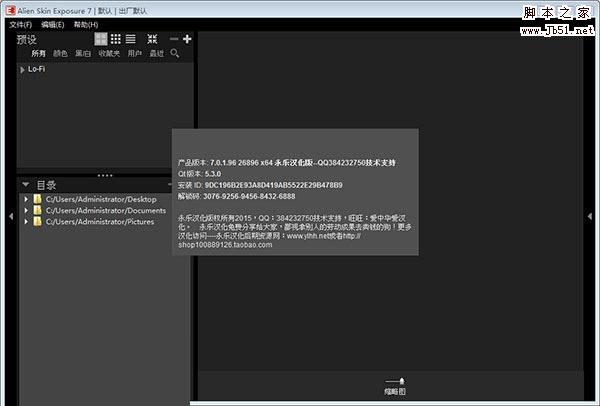600x406 pixels.
Task: Click the 安装 ID text line
Action: pos(260,185)
